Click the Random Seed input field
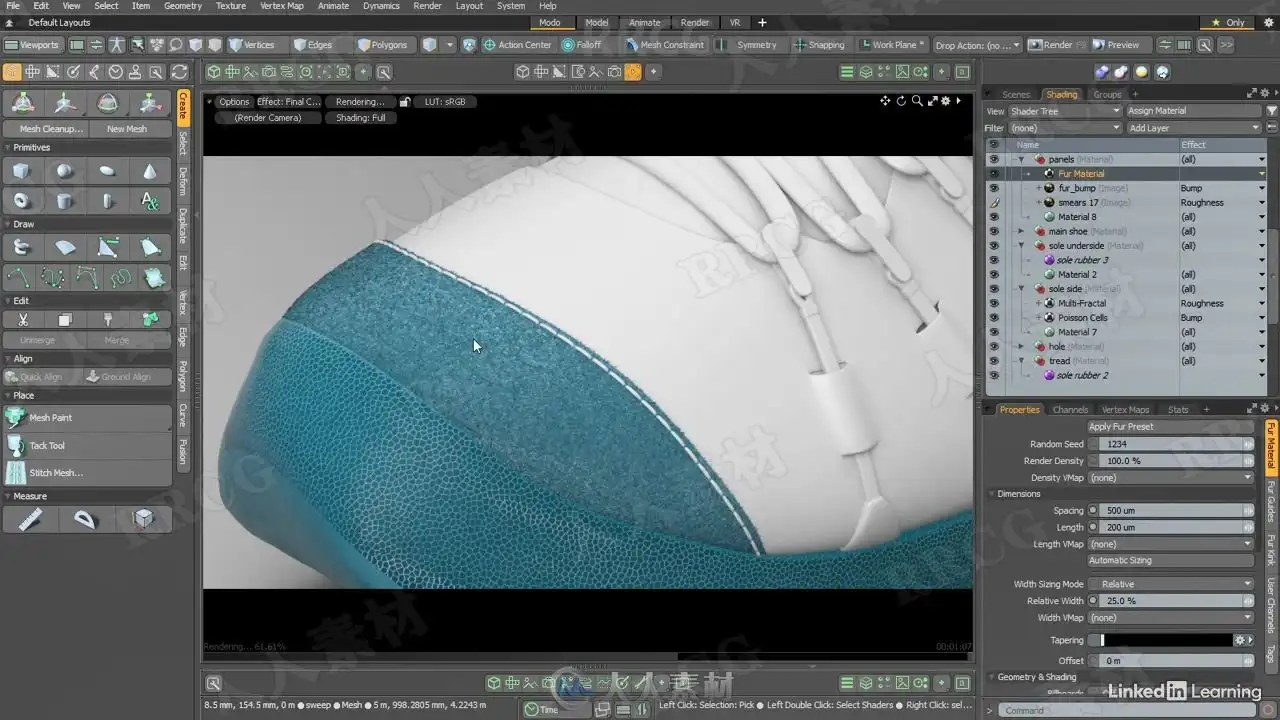 (x=1170, y=444)
